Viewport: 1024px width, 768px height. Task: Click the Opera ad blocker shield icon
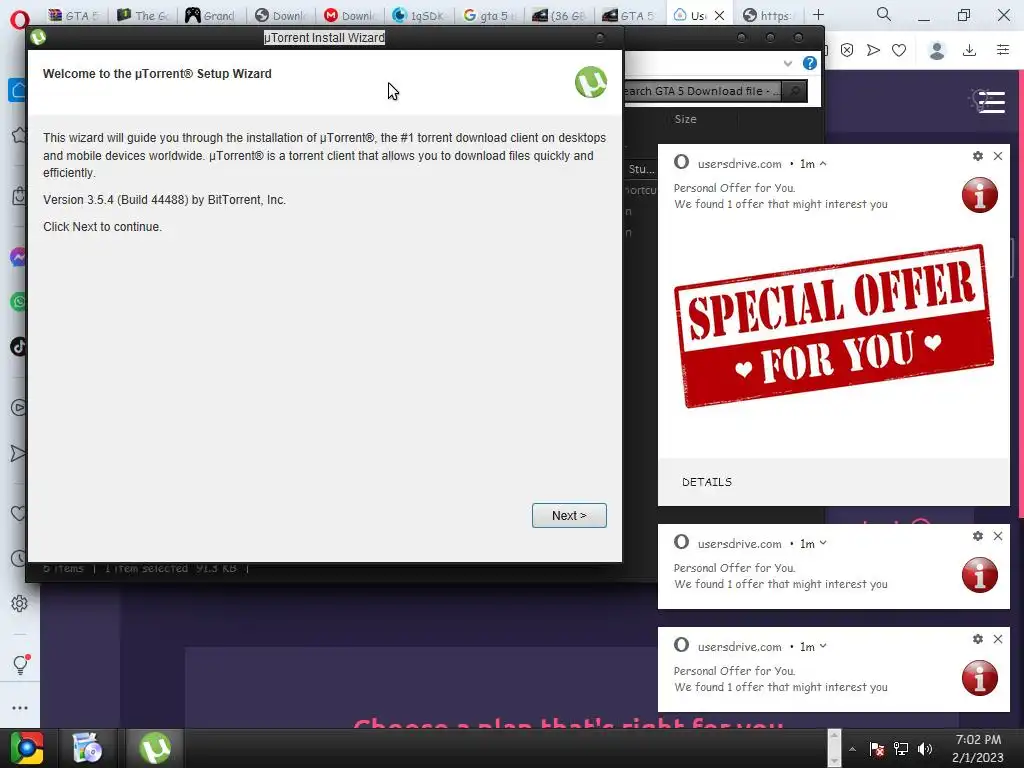(x=846, y=50)
